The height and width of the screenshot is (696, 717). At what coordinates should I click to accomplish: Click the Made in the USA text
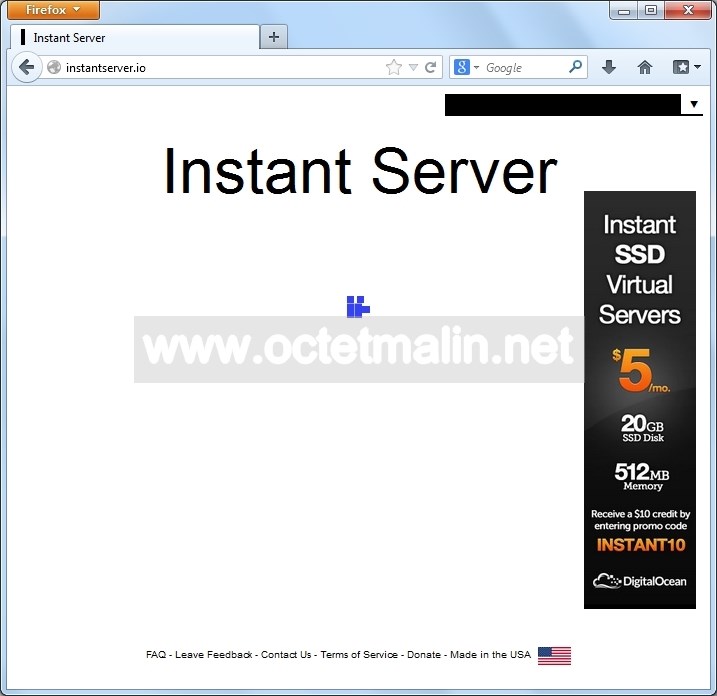coord(490,654)
